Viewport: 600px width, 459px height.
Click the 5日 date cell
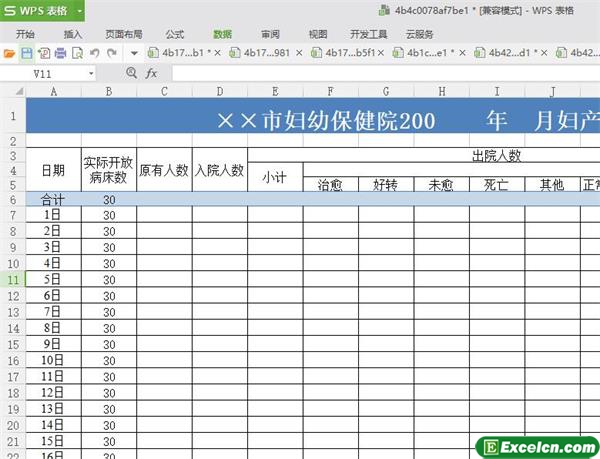click(54, 279)
